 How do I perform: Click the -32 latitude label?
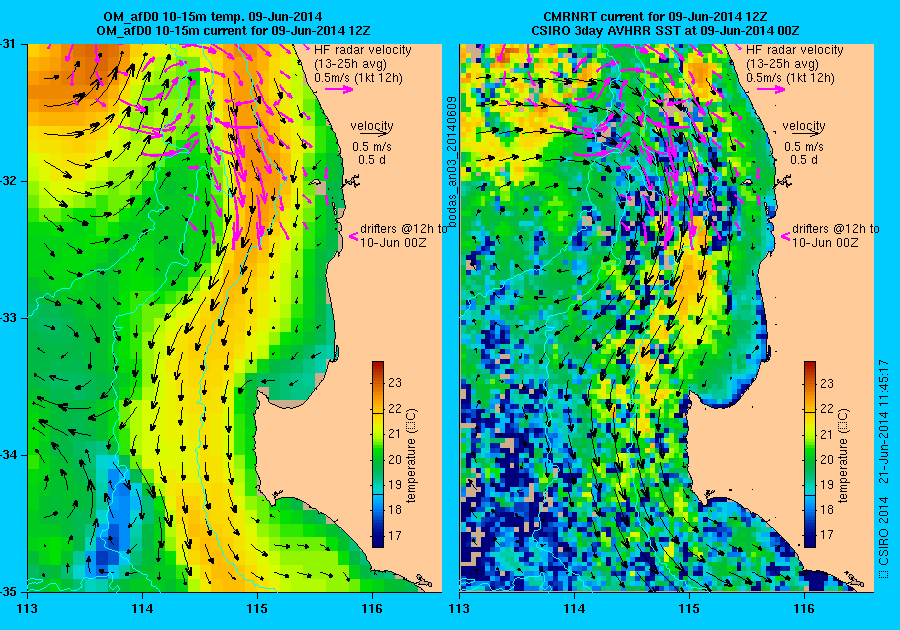tap(8, 181)
